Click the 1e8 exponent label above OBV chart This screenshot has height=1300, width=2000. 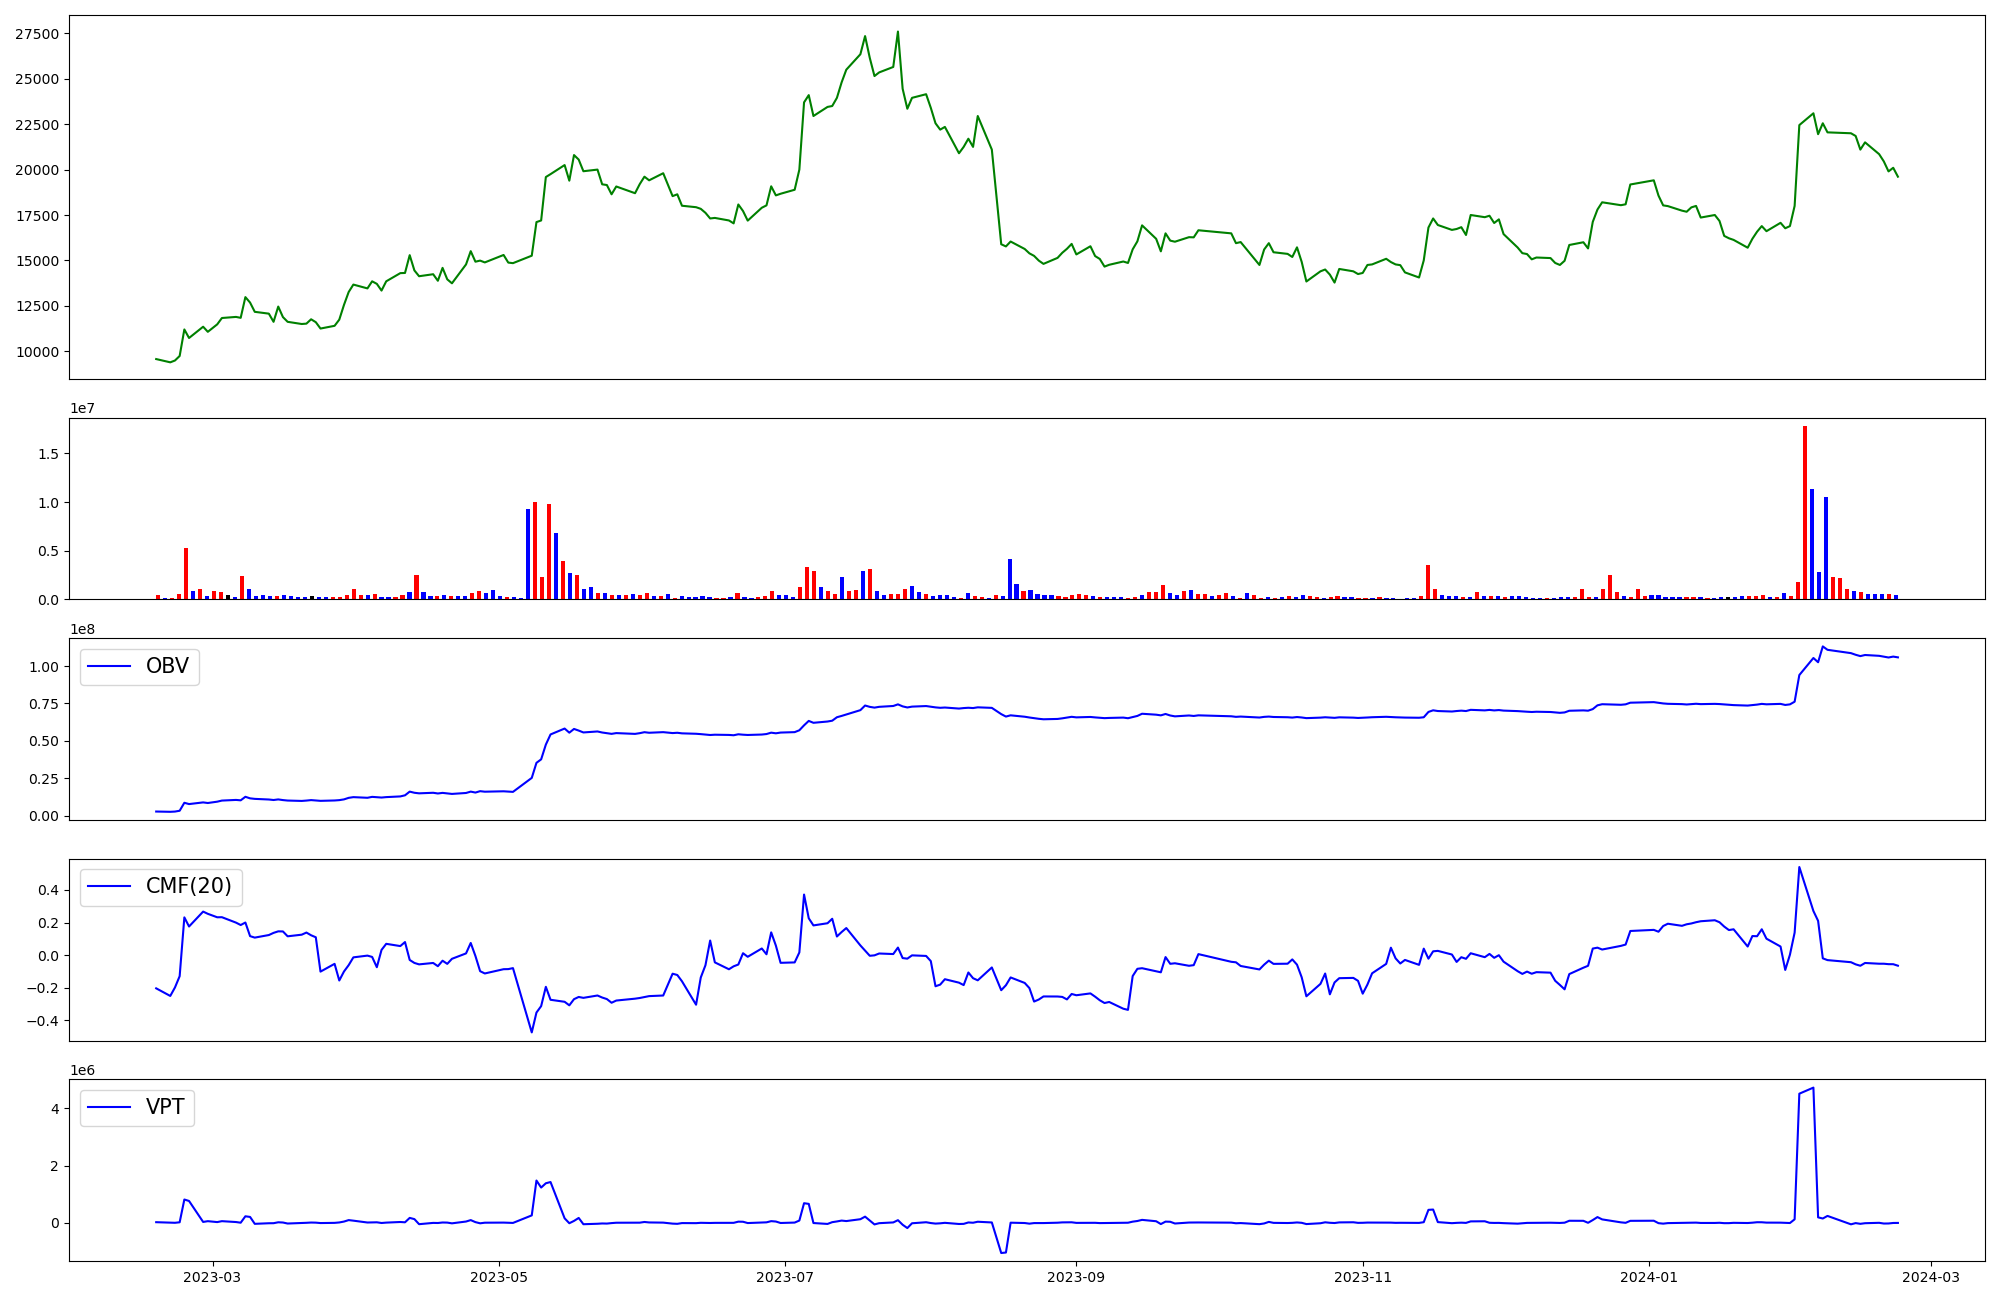coord(82,629)
